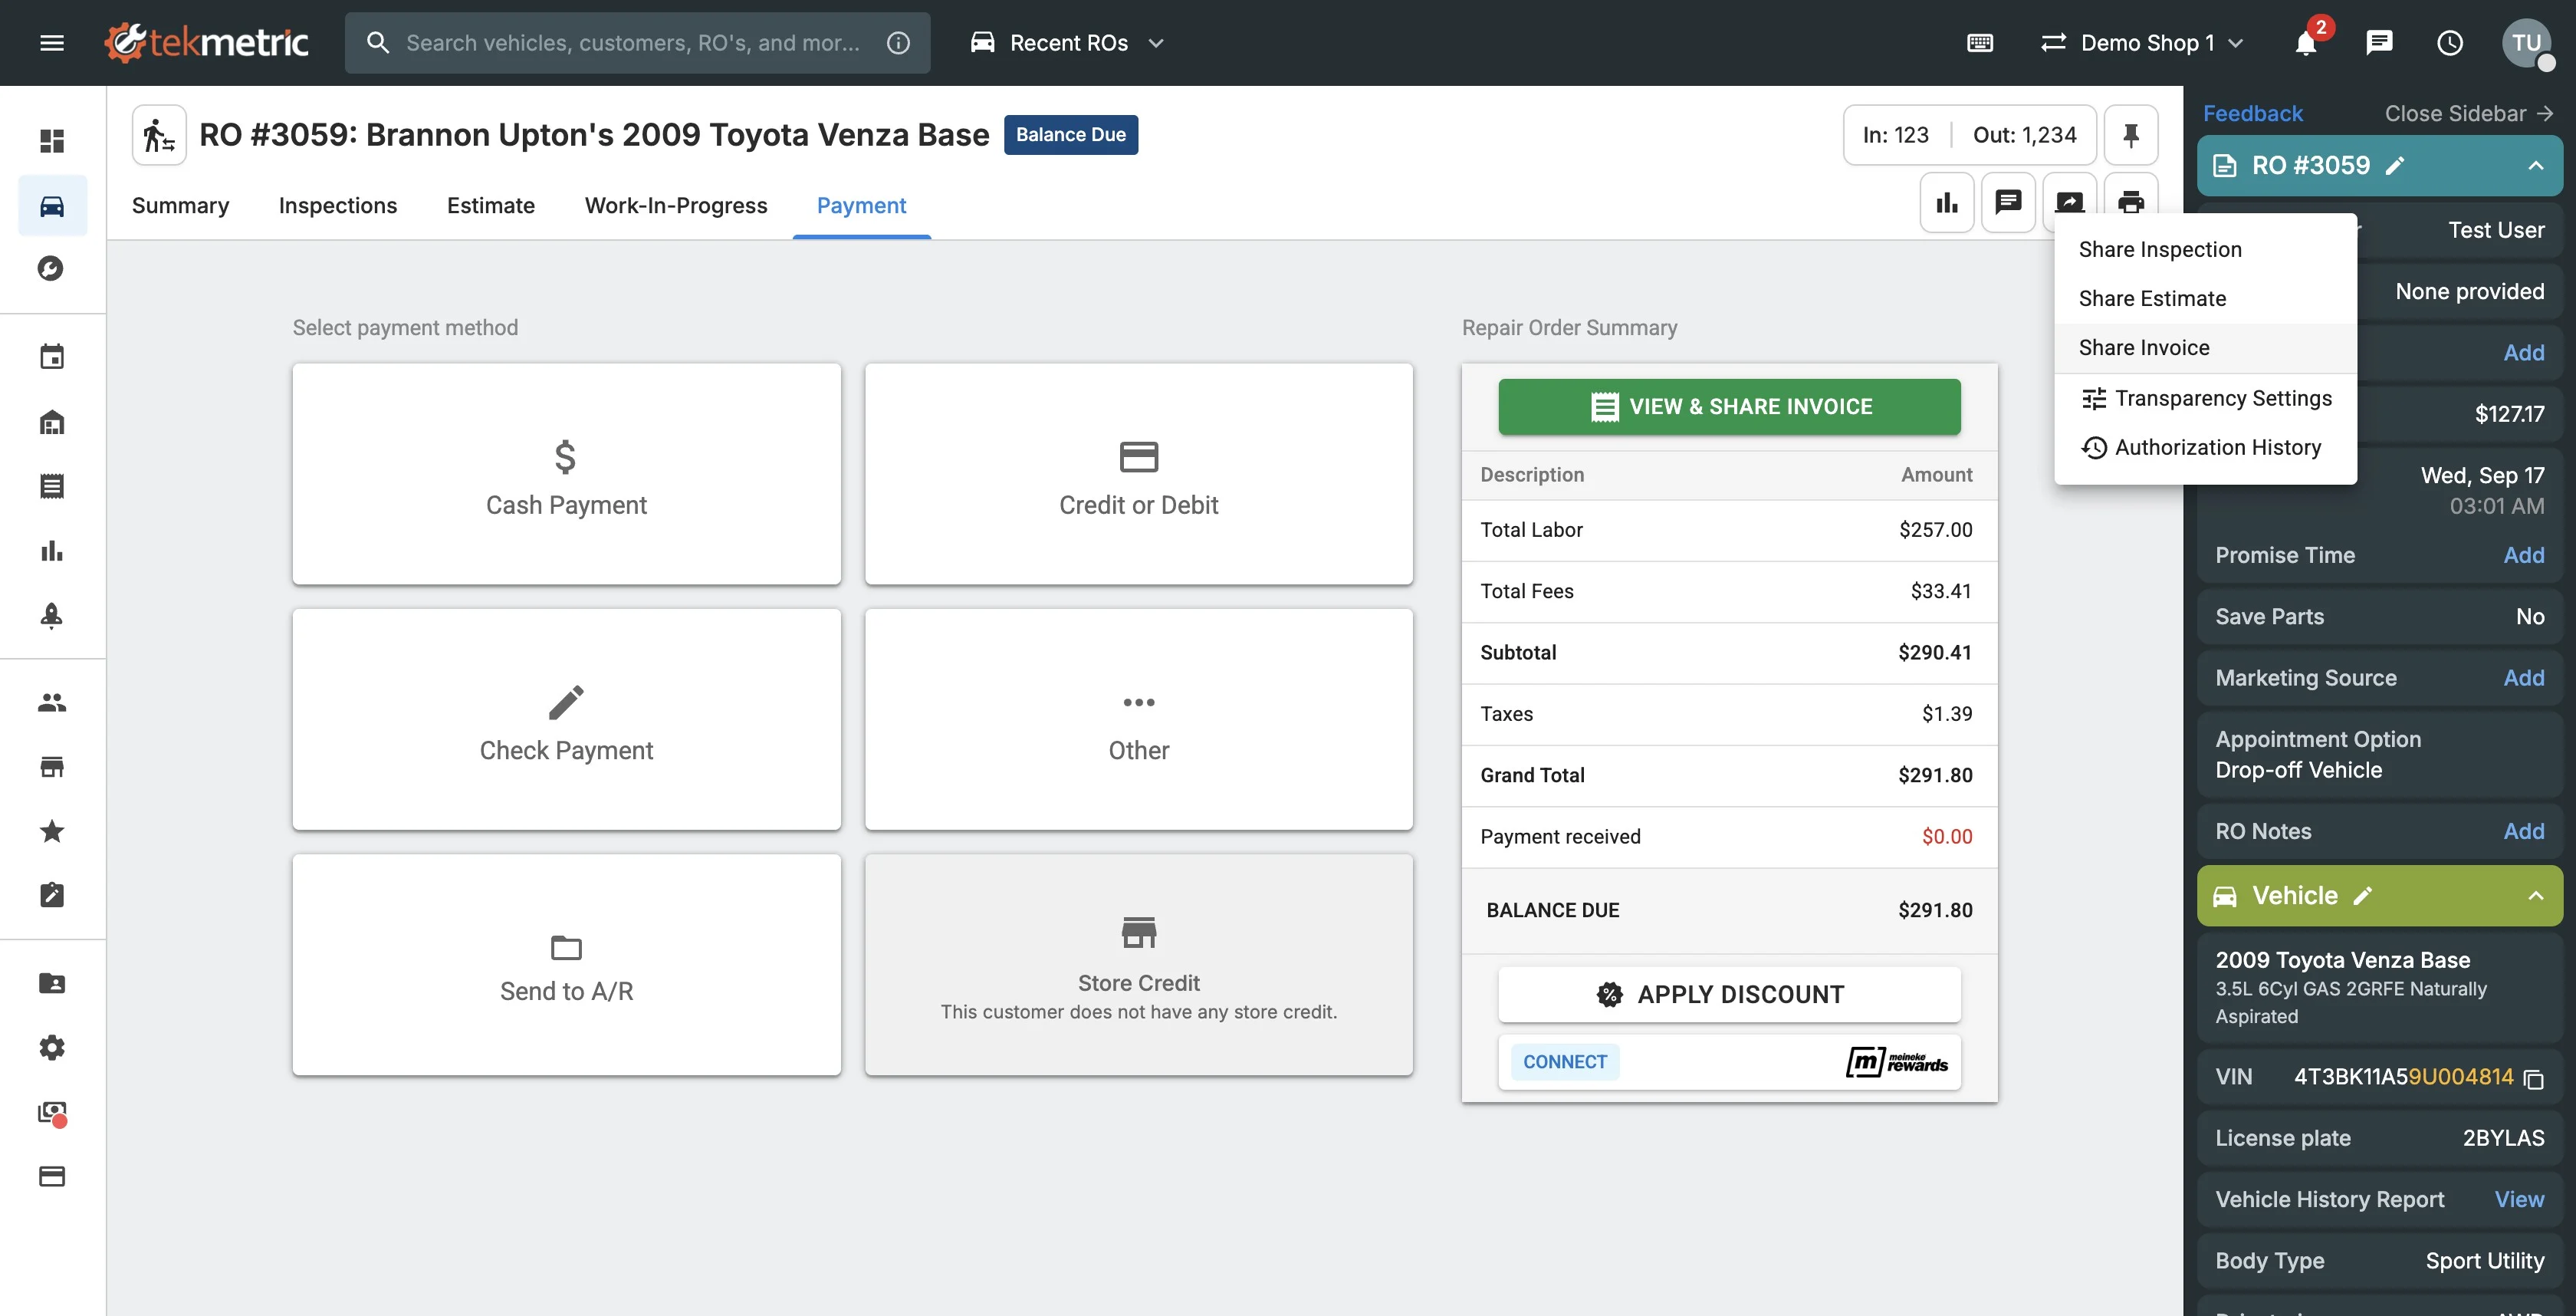2576x1316 pixels.
Task: Open the time clock icon in header
Action: 2449,43
